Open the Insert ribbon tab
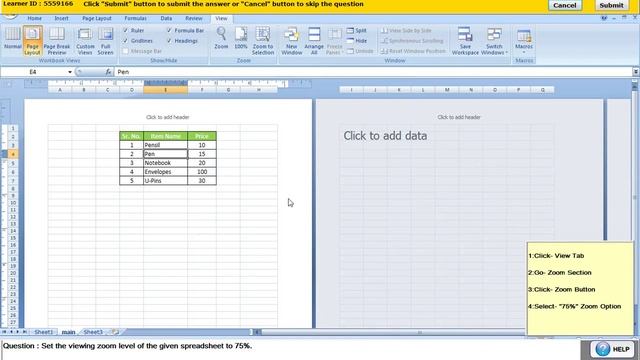The image size is (640, 360). [61, 18]
